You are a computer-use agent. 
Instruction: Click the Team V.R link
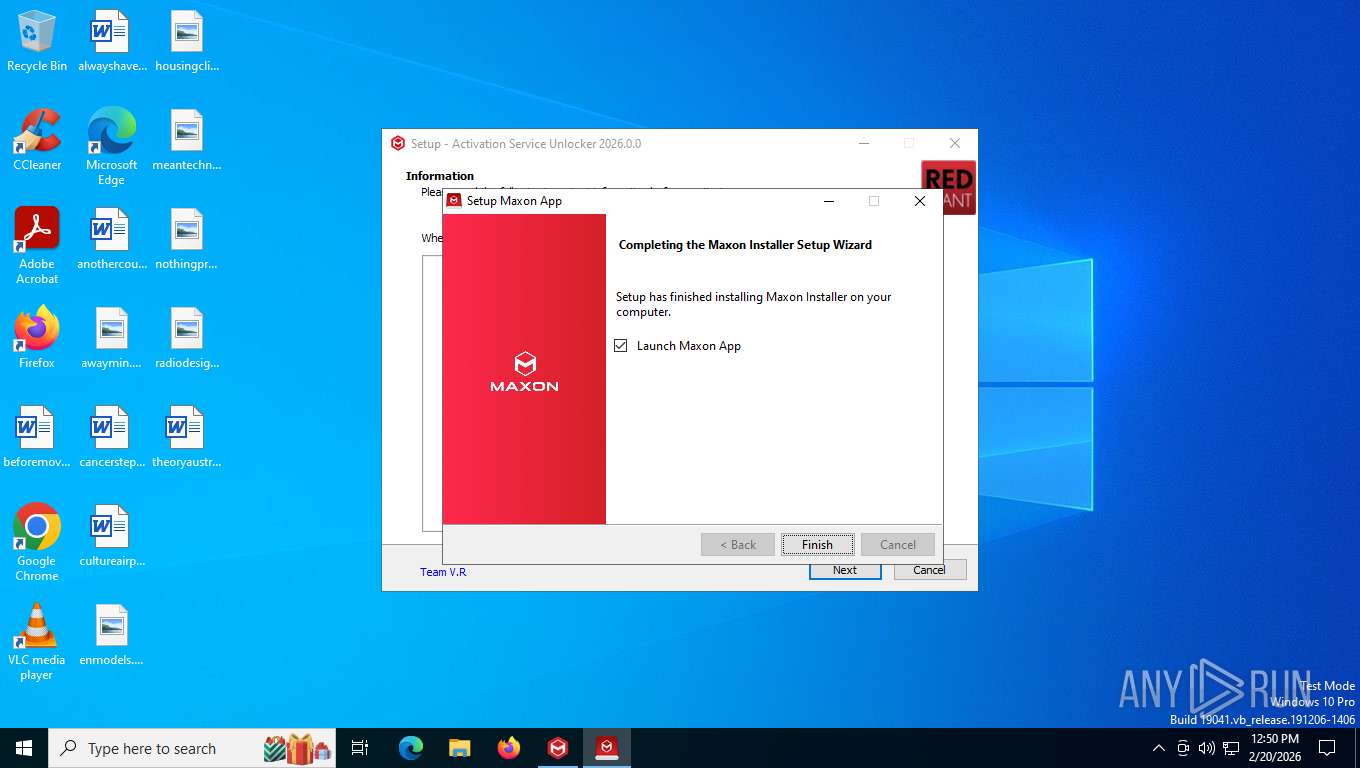(443, 572)
